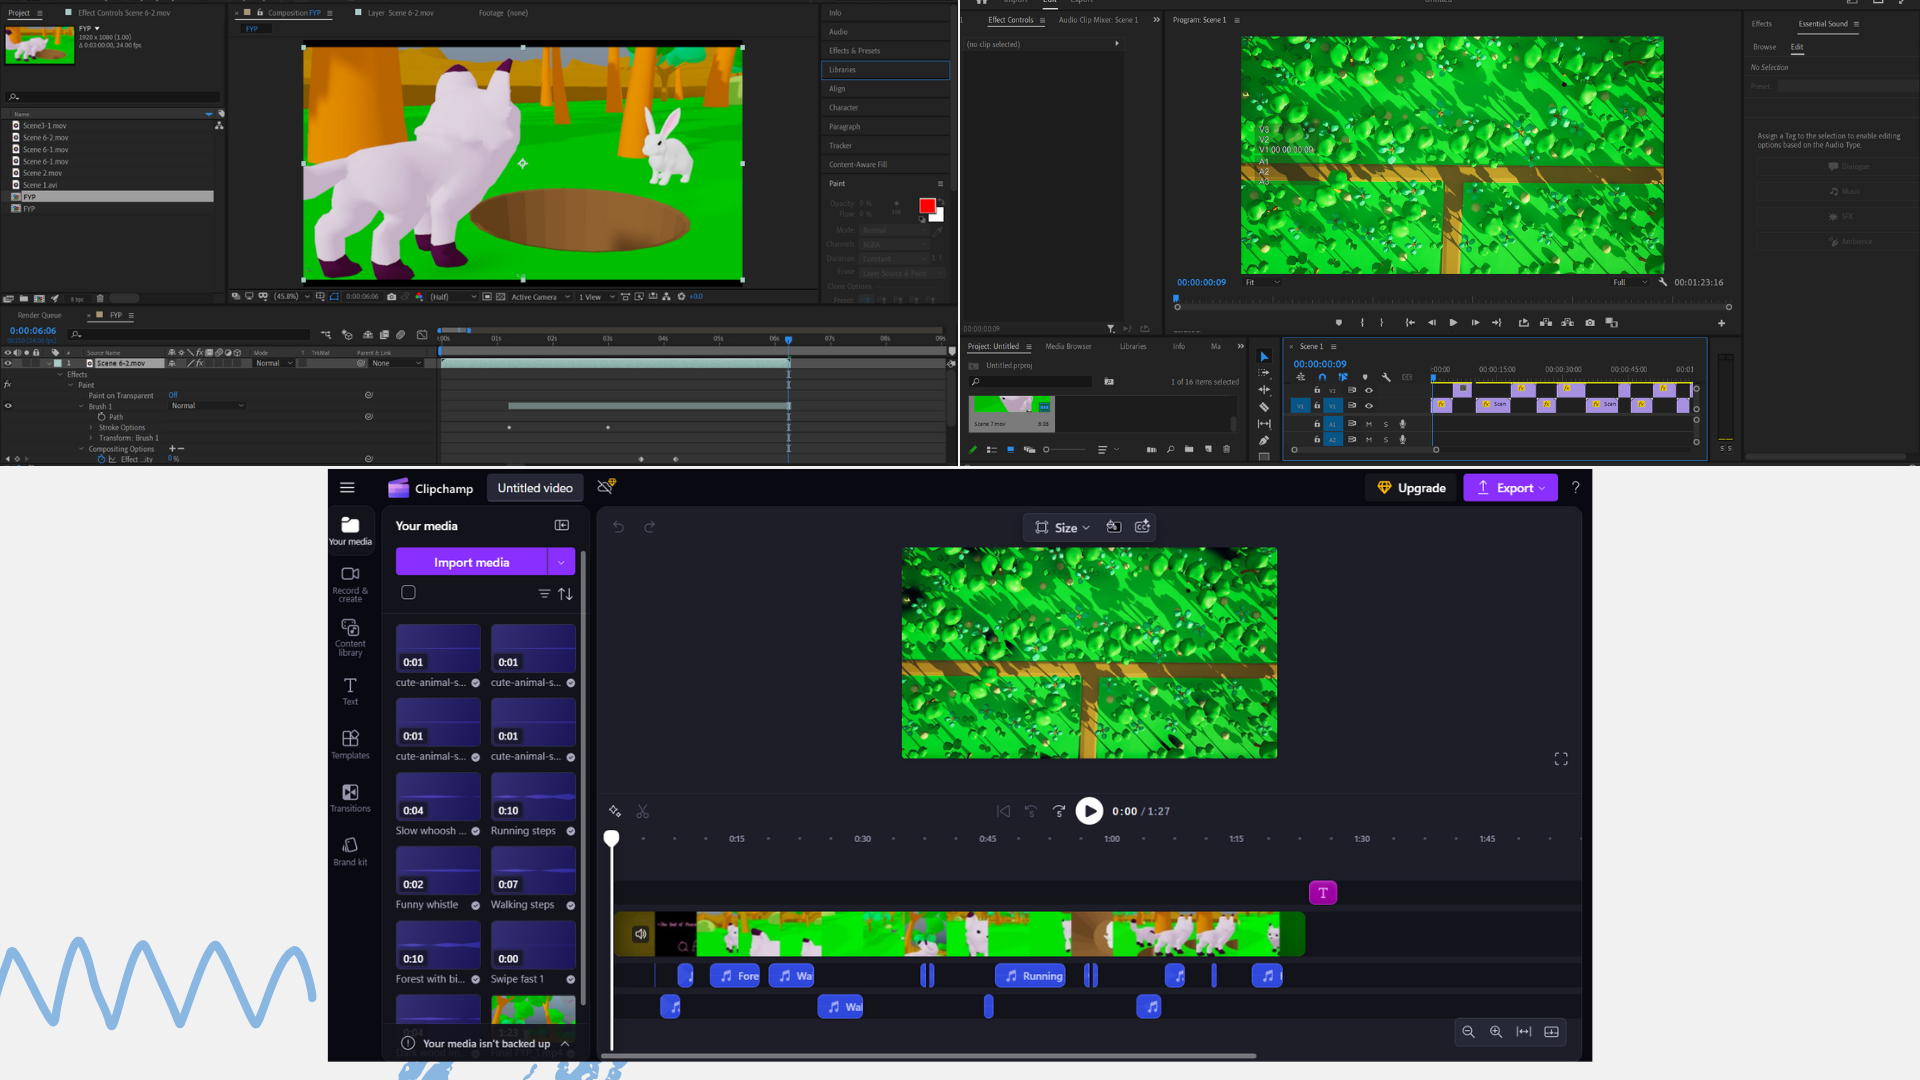Collapse the Effects group in After Effects timeline
1920x1080 pixels.
pyautogui.click(x=60, y=374)
